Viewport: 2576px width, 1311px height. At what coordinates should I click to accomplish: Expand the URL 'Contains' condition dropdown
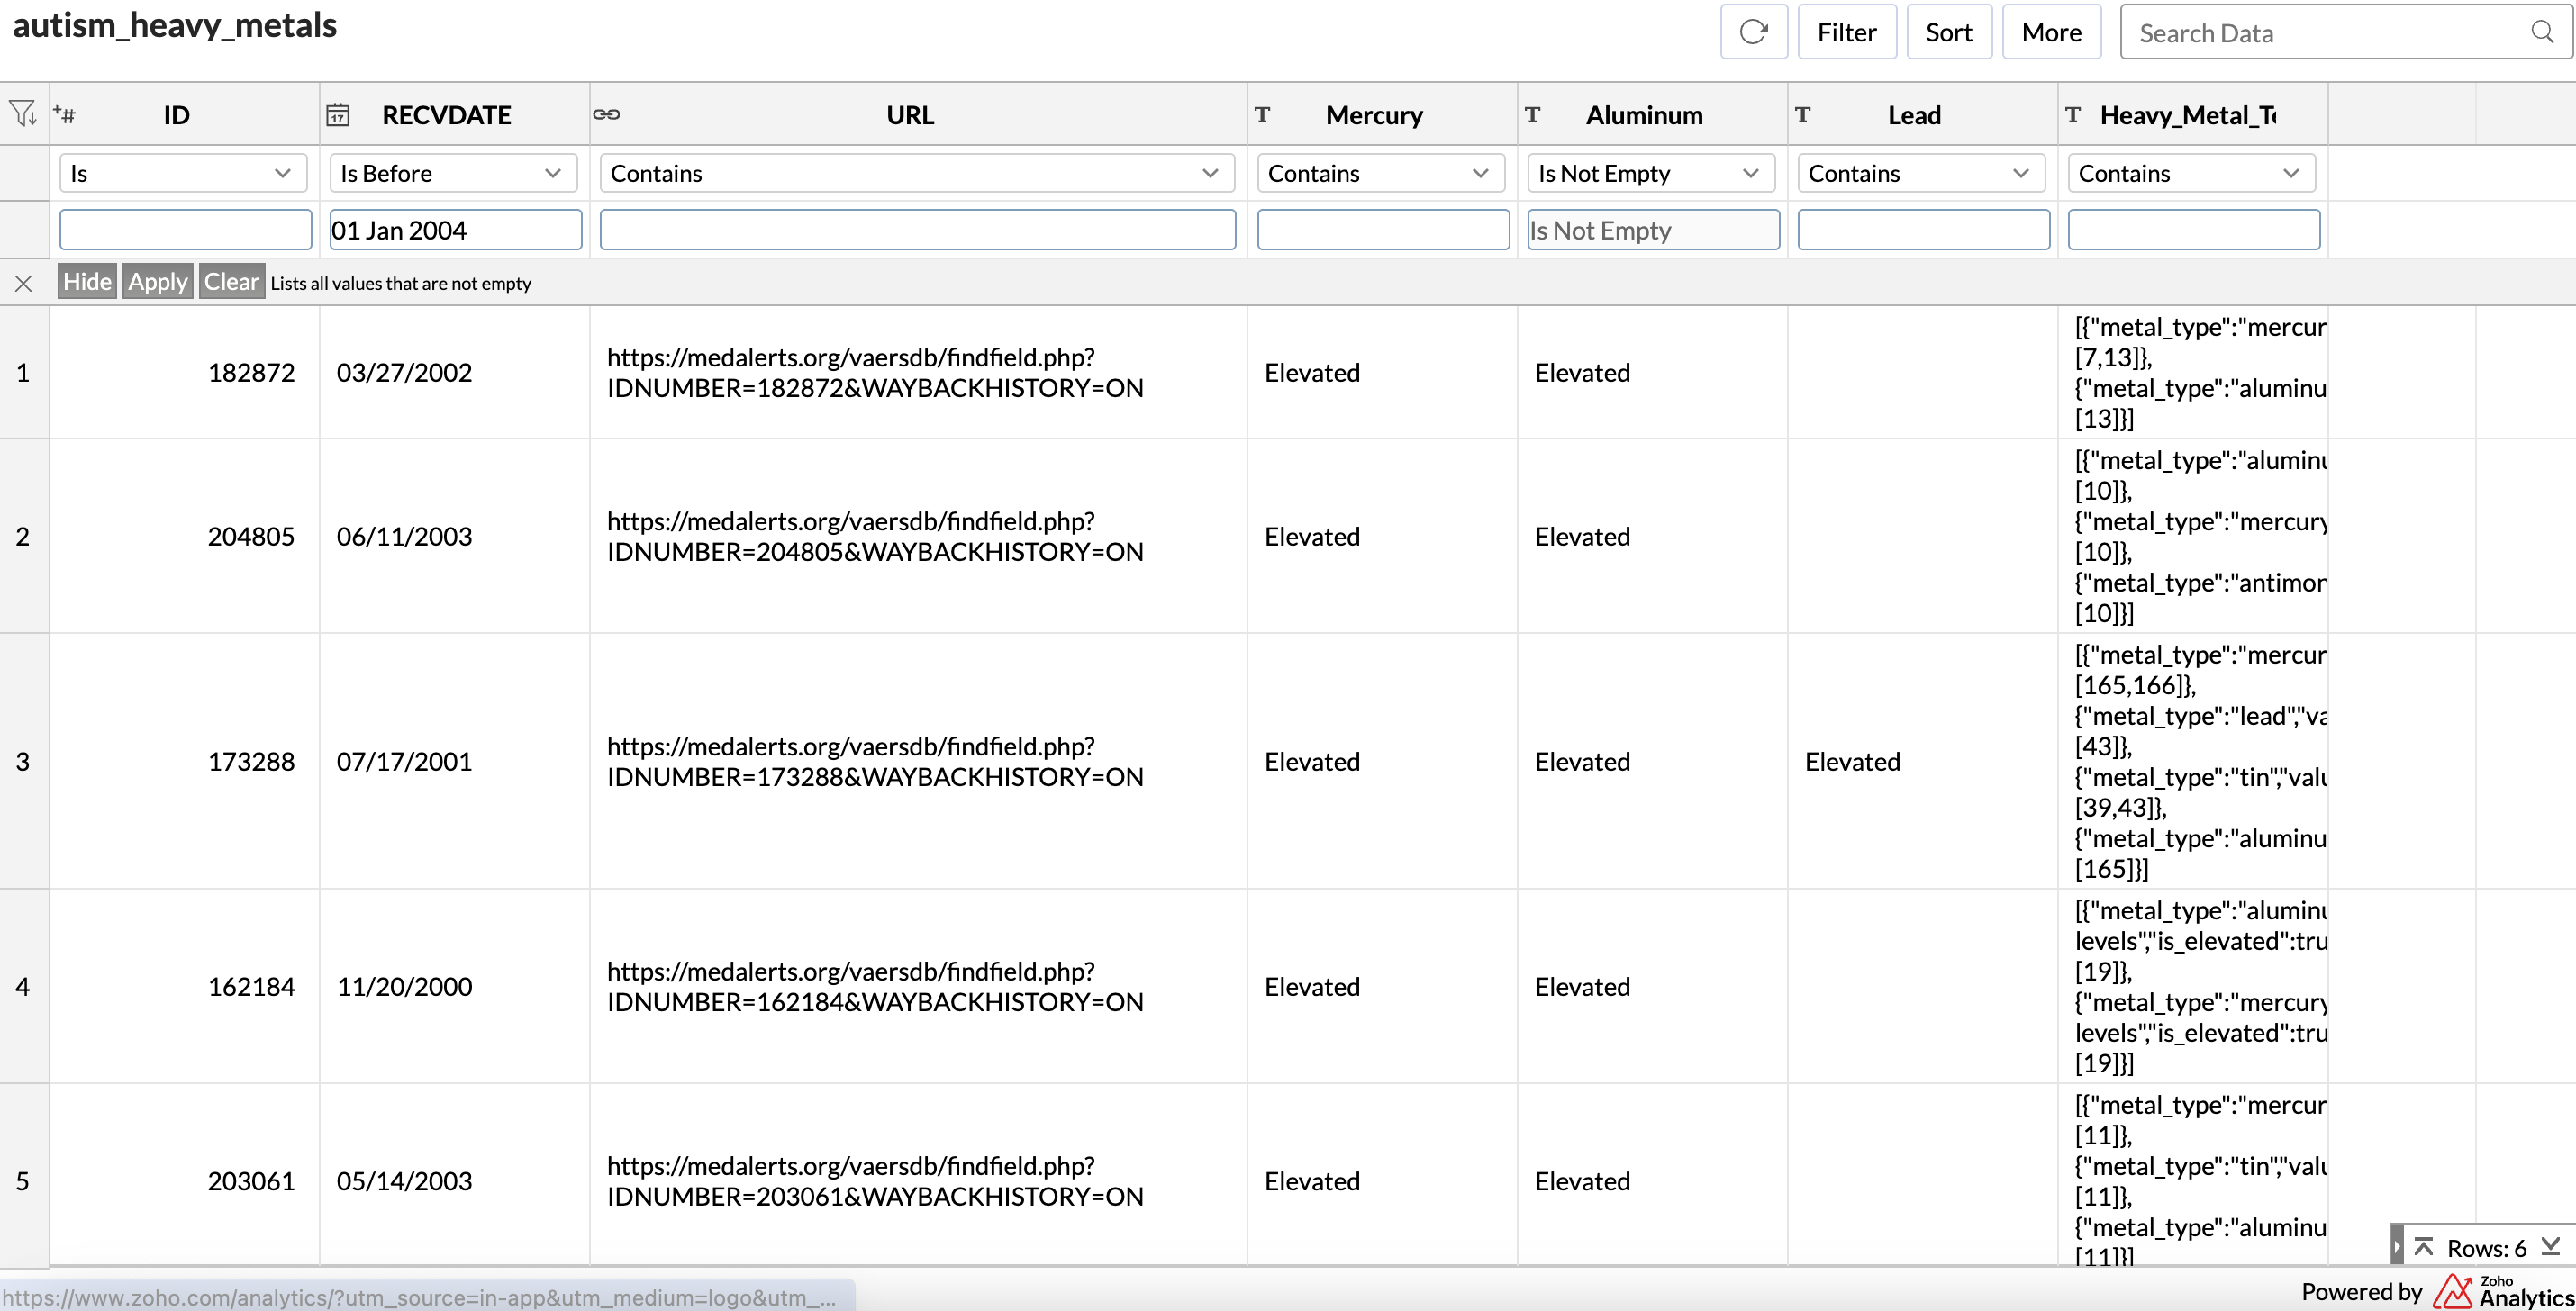pos(916,173)
